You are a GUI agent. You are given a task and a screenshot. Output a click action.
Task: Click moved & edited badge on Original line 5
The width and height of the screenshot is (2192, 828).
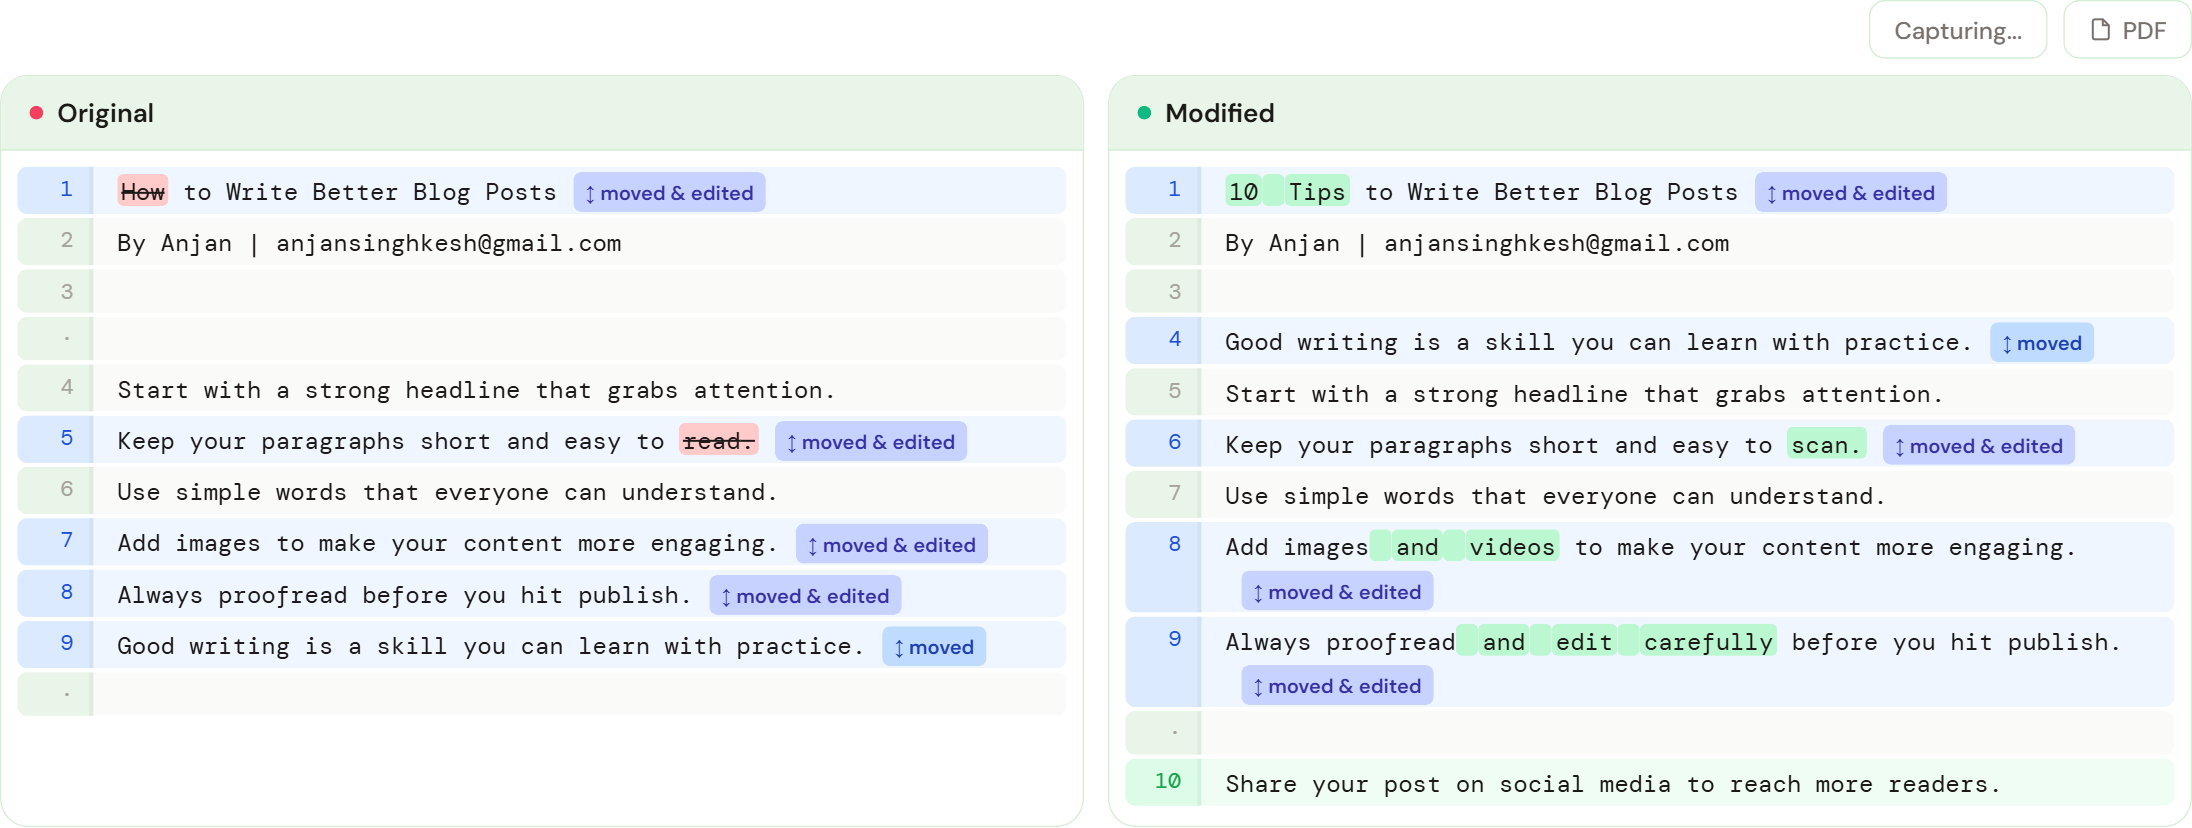870,442
